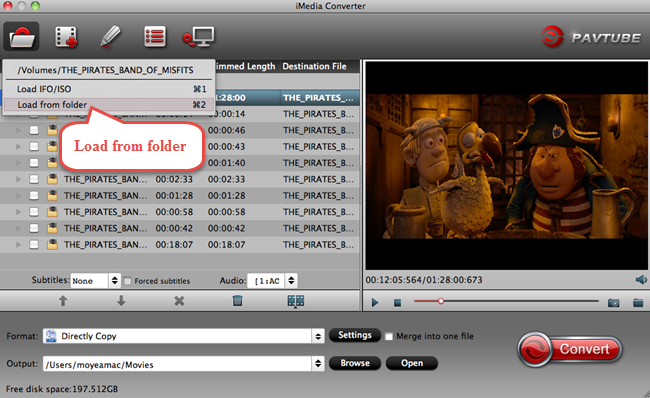This screenshot has width=650, height=398.
Task: Enable Merge into one file
Action: click(389, 336)
